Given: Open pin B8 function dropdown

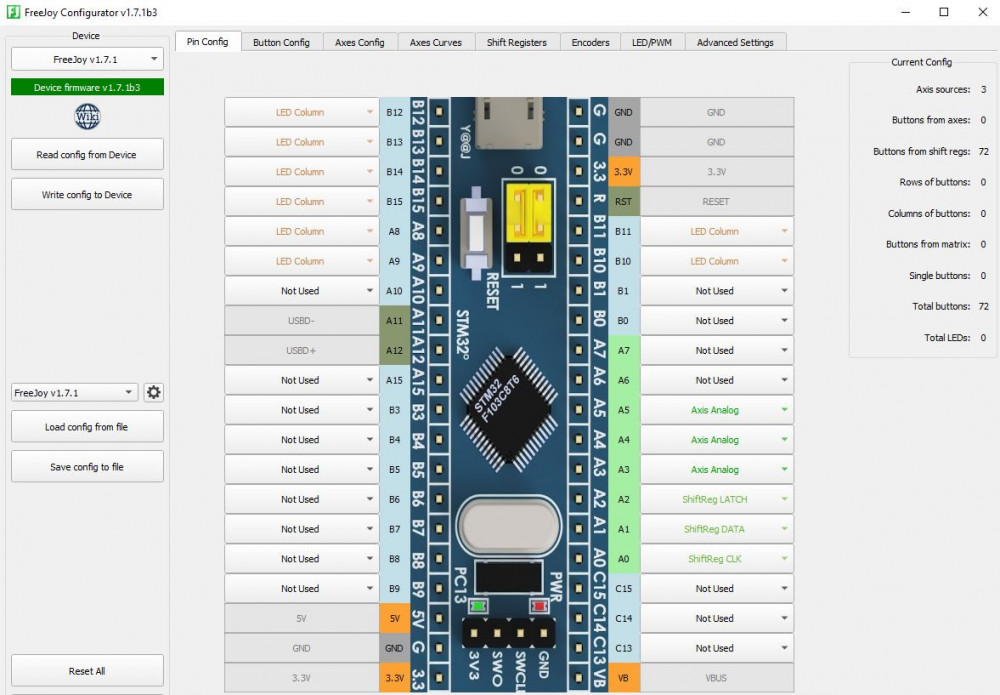Looking at the screenshot, I should (x=302, y=559).
